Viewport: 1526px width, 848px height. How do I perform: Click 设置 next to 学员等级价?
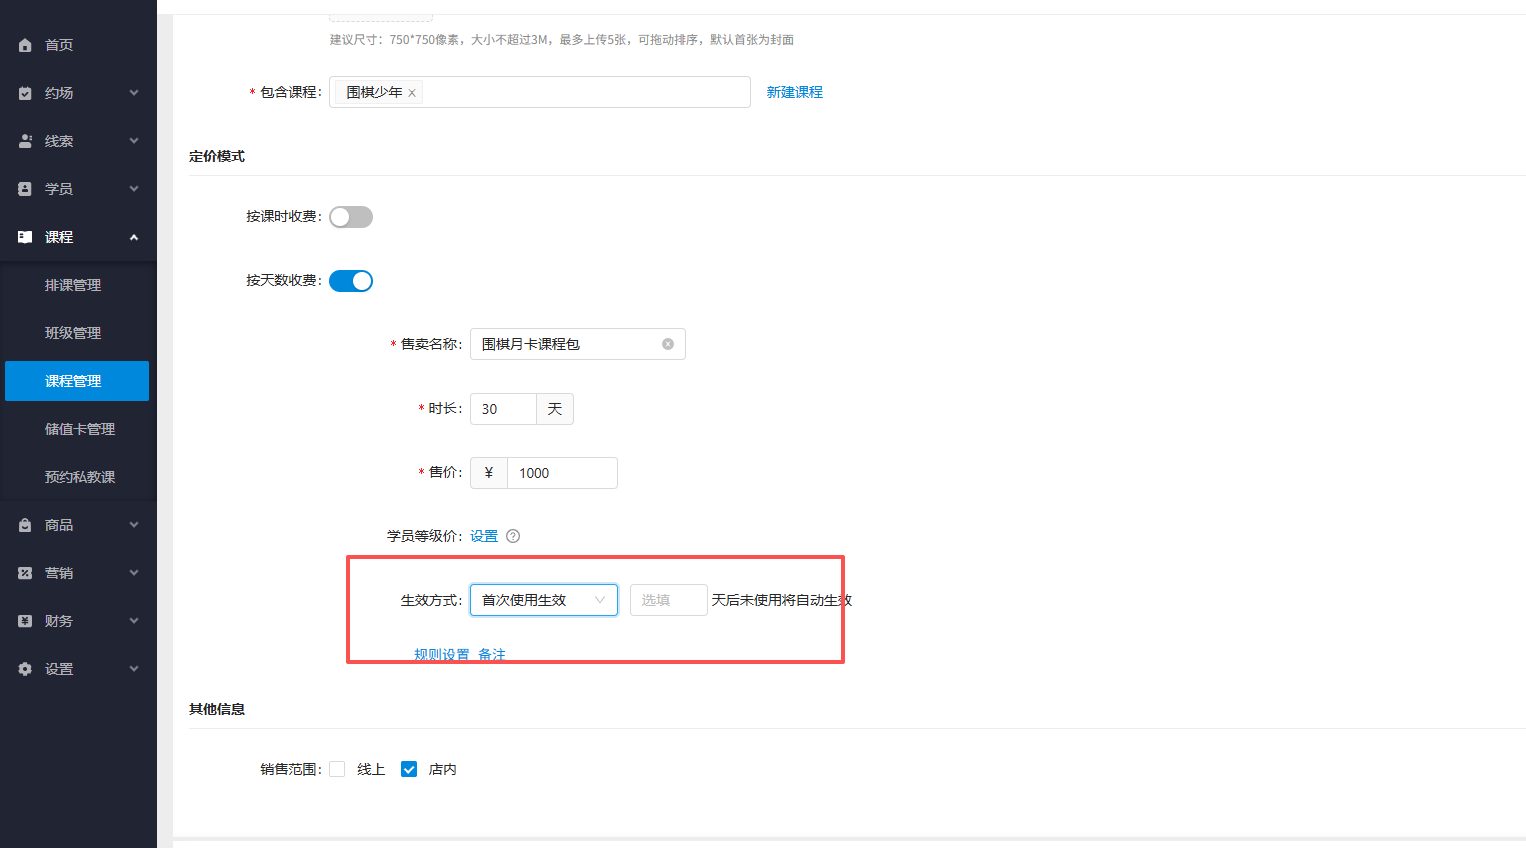[483, 536]
